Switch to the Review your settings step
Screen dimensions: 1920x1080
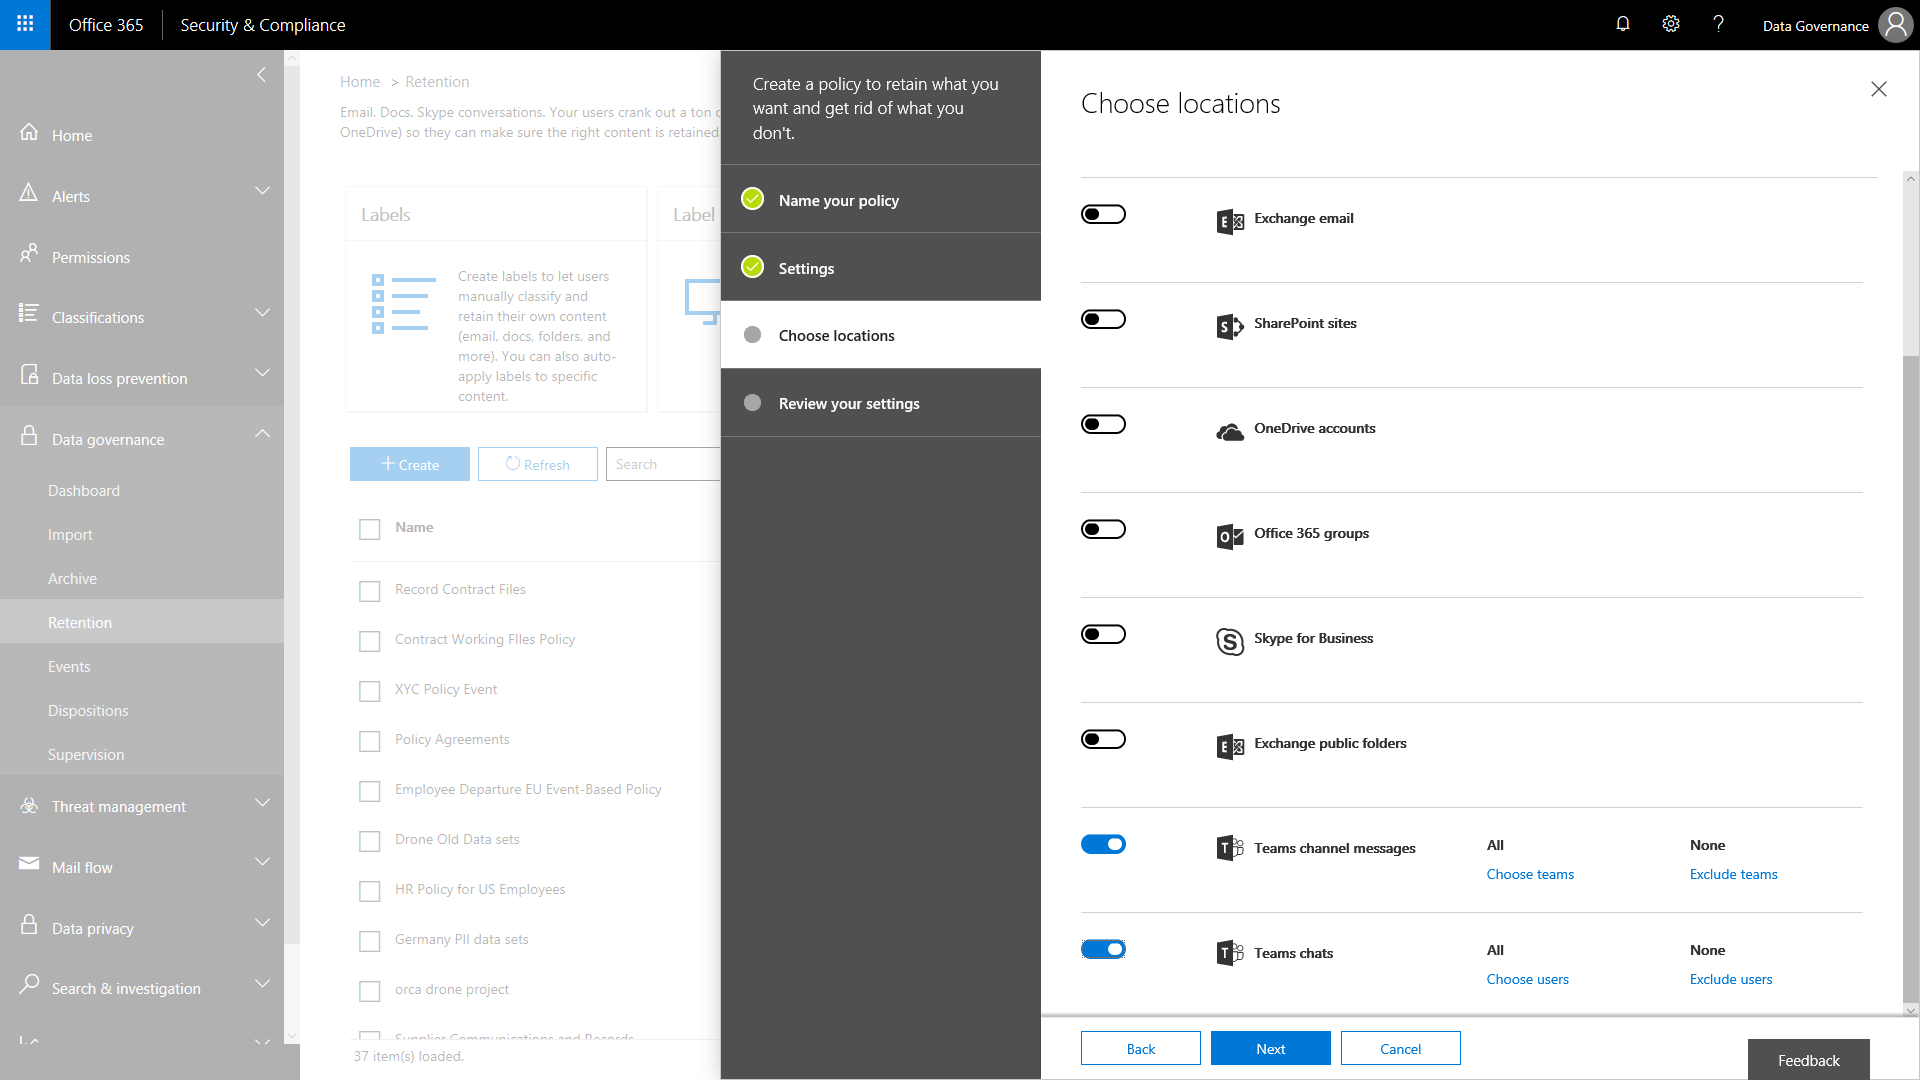[848, 403]
